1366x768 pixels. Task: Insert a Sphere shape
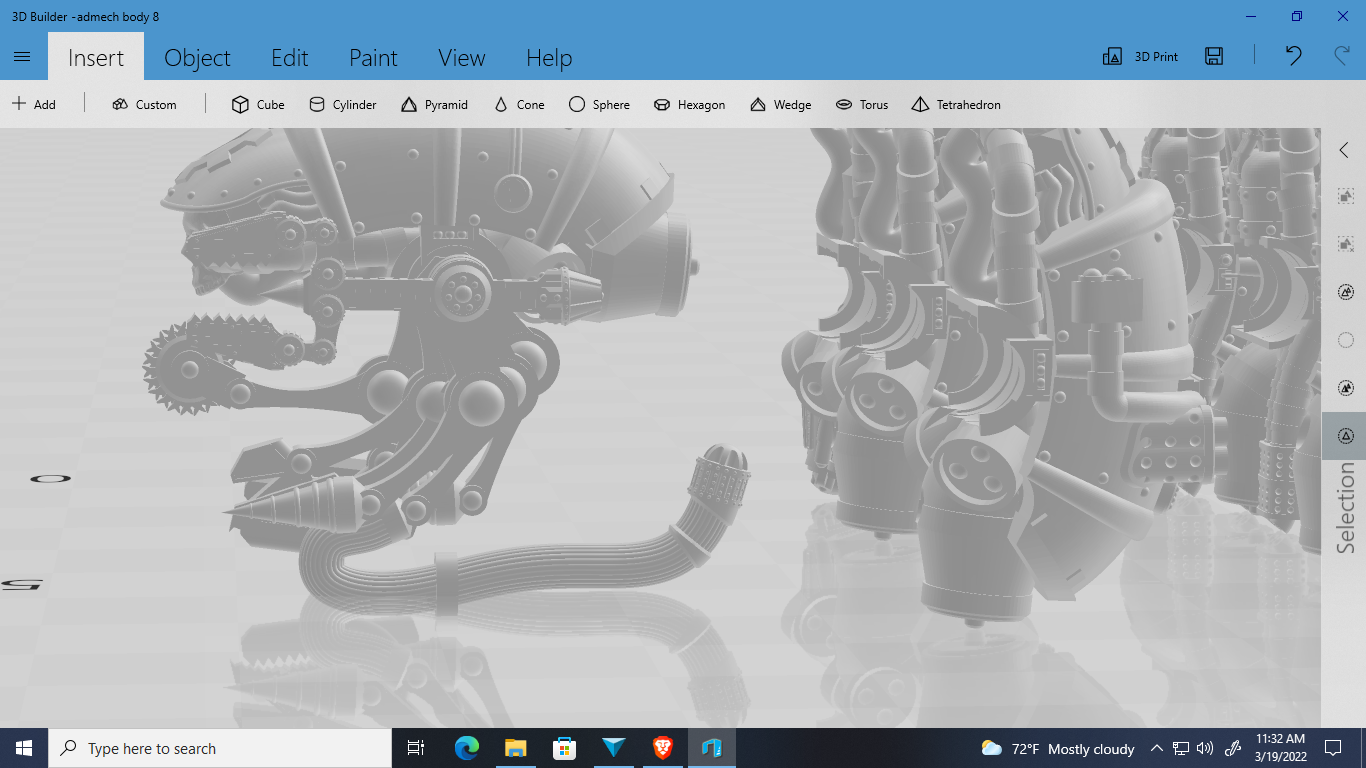599,104
